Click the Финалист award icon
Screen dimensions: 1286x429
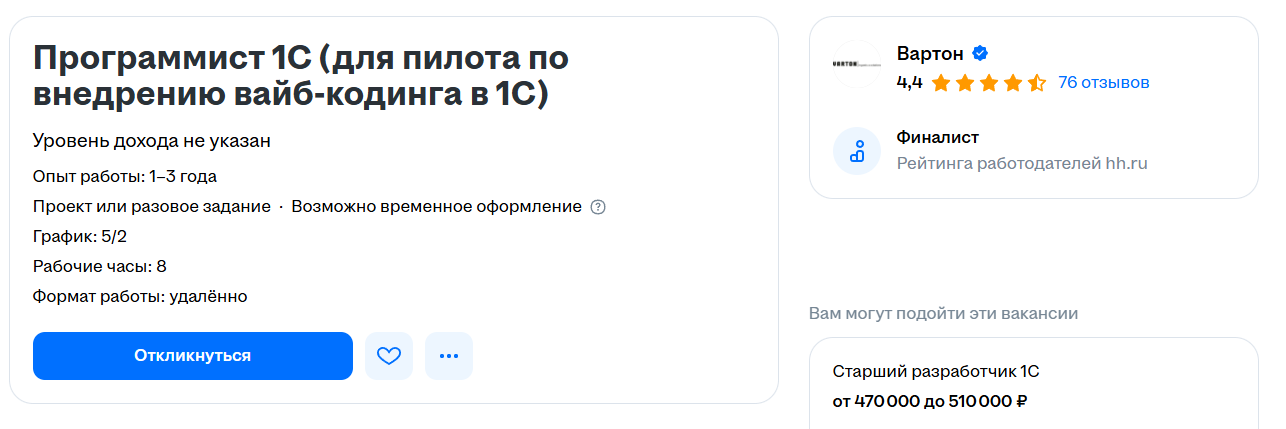click(857, 151)
